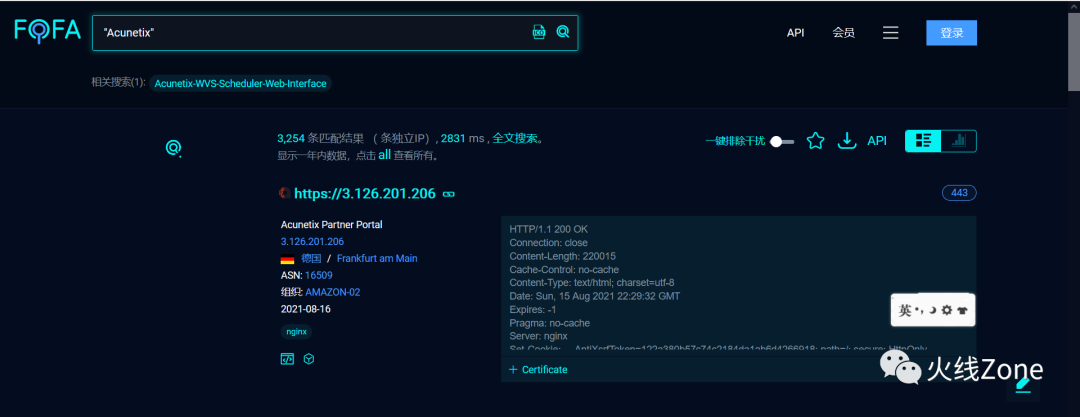Toggle the IME moon icon
The height and width of the screenshot is (417, 1080).
pos(932,311)
